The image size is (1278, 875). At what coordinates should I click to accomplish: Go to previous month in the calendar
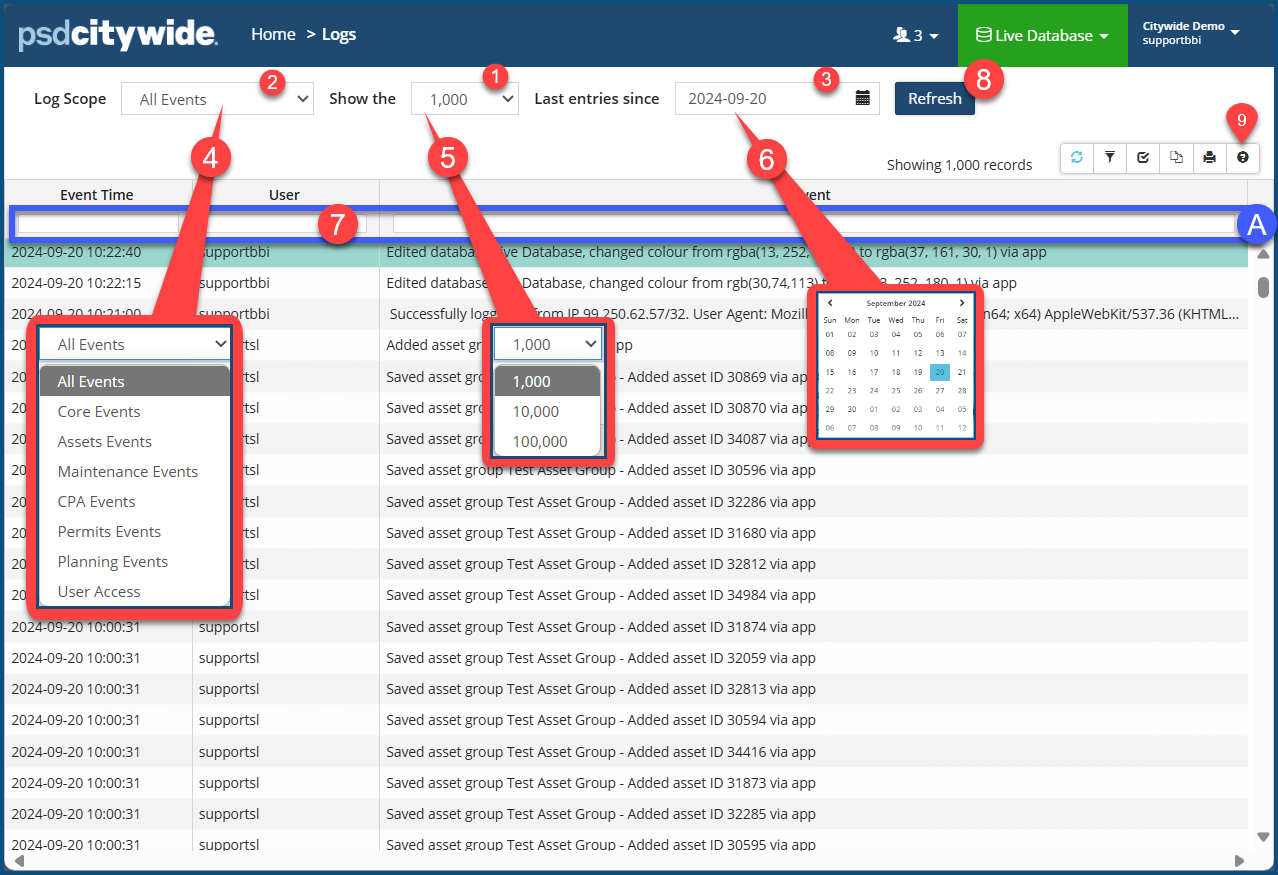[830, 303]
